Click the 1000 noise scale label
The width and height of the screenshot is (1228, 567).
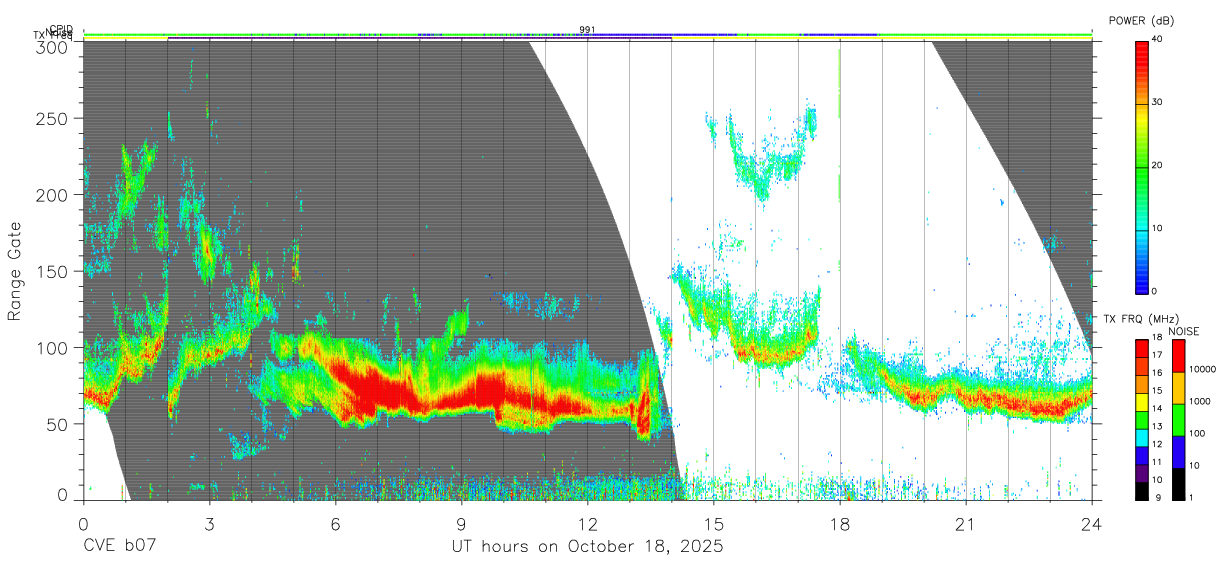coord(1199,402)
